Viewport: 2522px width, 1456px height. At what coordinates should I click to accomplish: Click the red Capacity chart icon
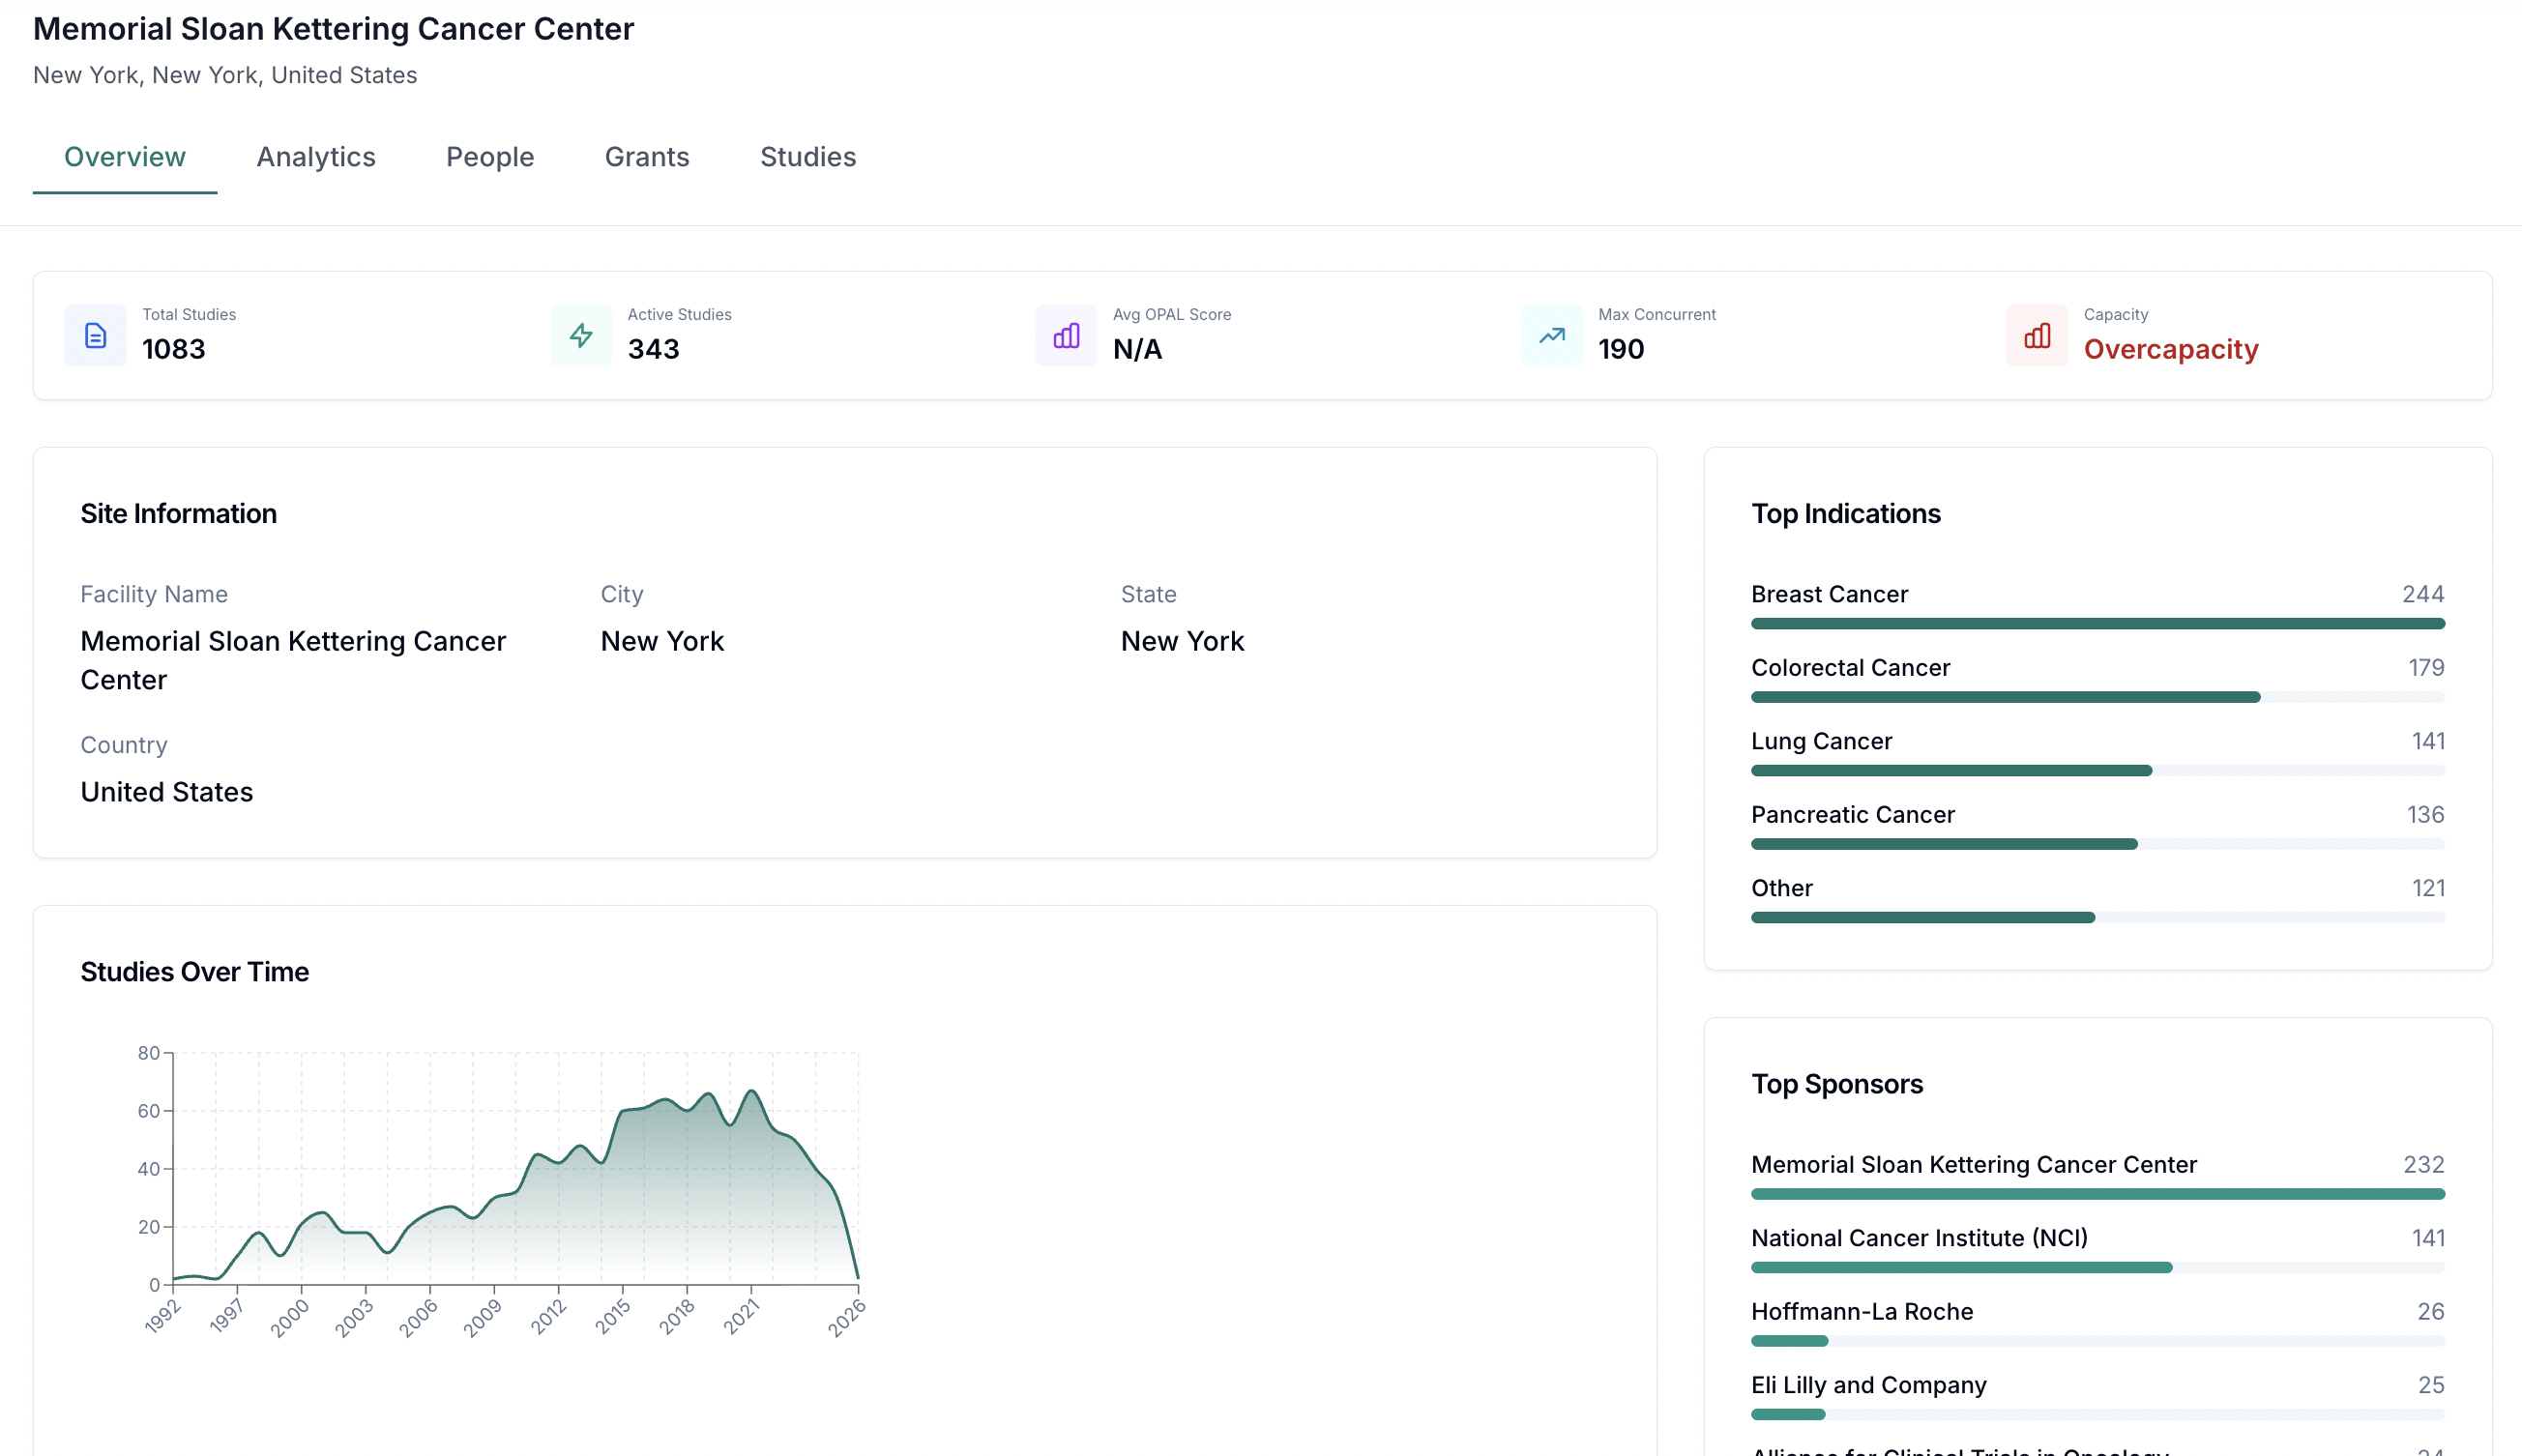pos(2037,335)
